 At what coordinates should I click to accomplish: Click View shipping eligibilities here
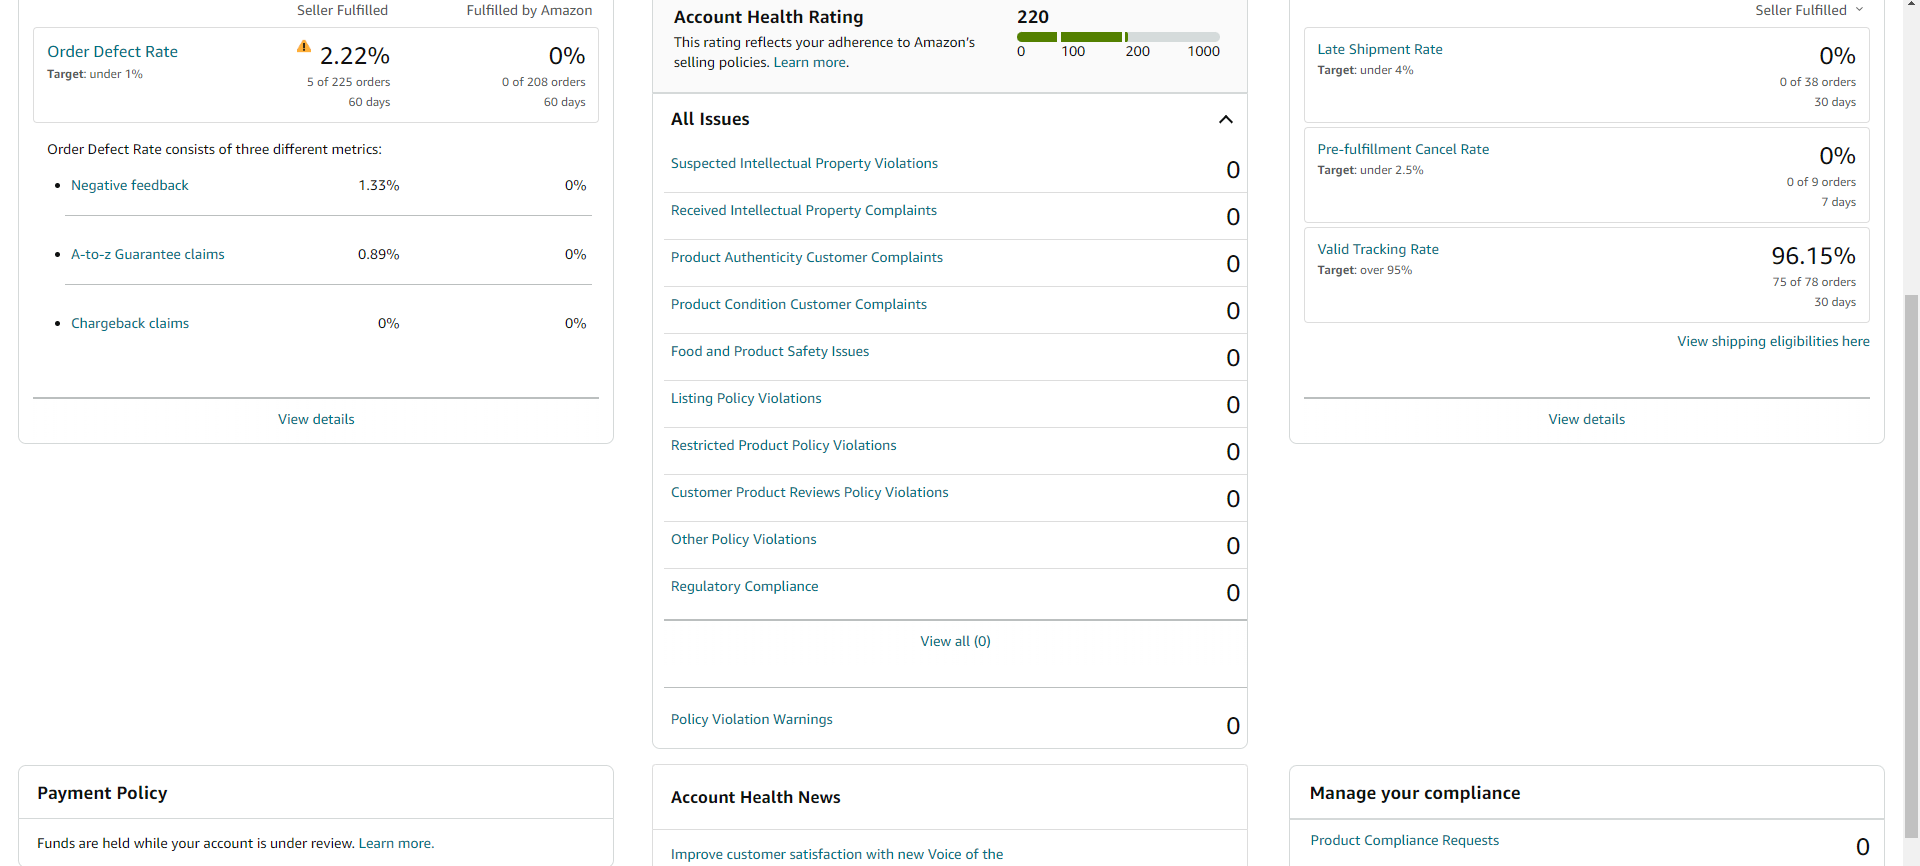[x=1773, y=341]
